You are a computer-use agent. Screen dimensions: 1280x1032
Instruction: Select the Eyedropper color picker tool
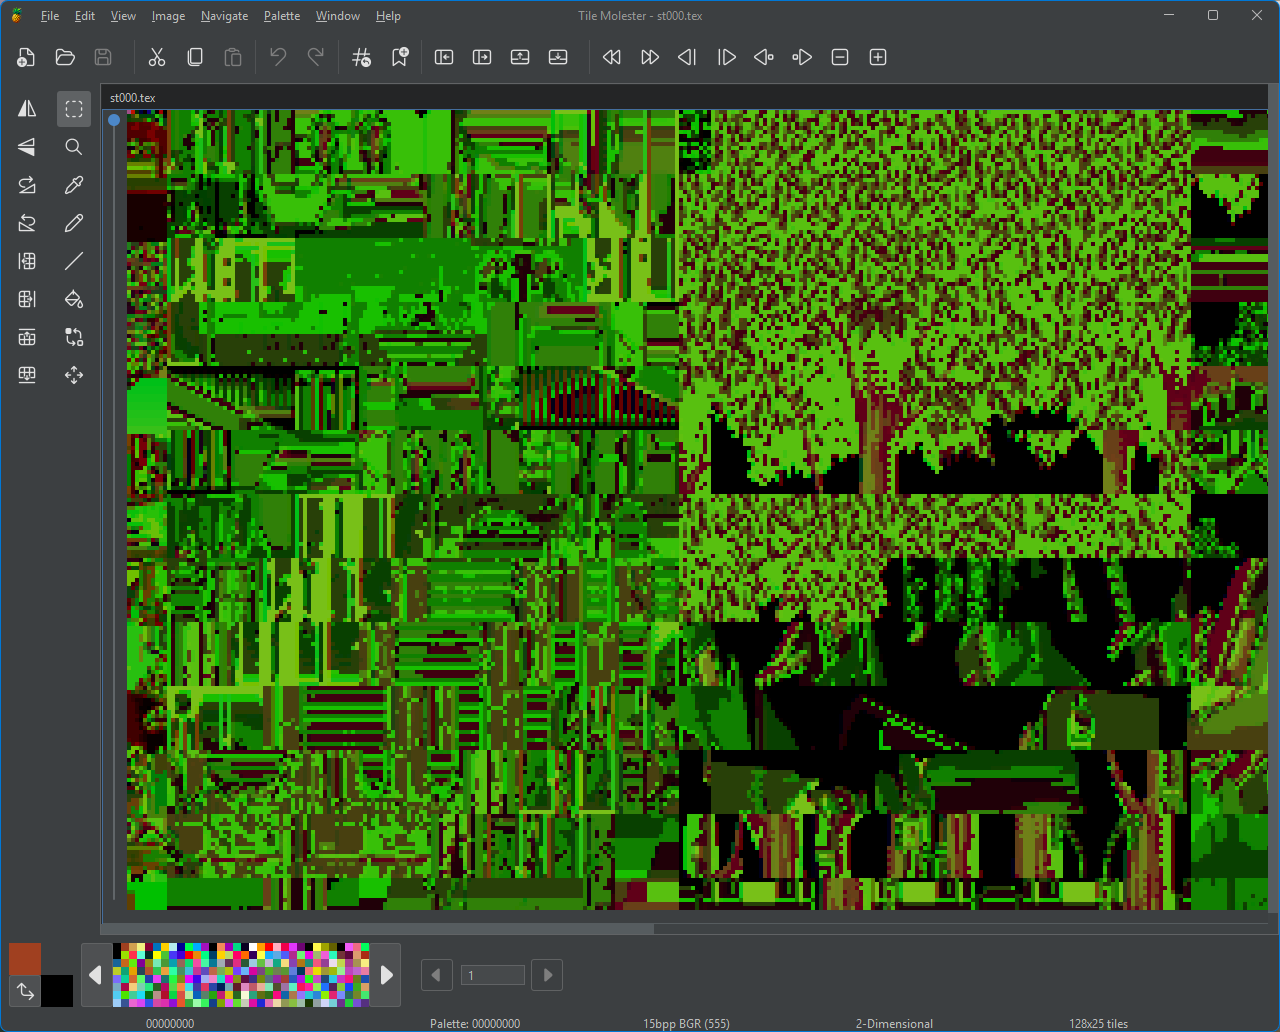(x=74, y=185)
